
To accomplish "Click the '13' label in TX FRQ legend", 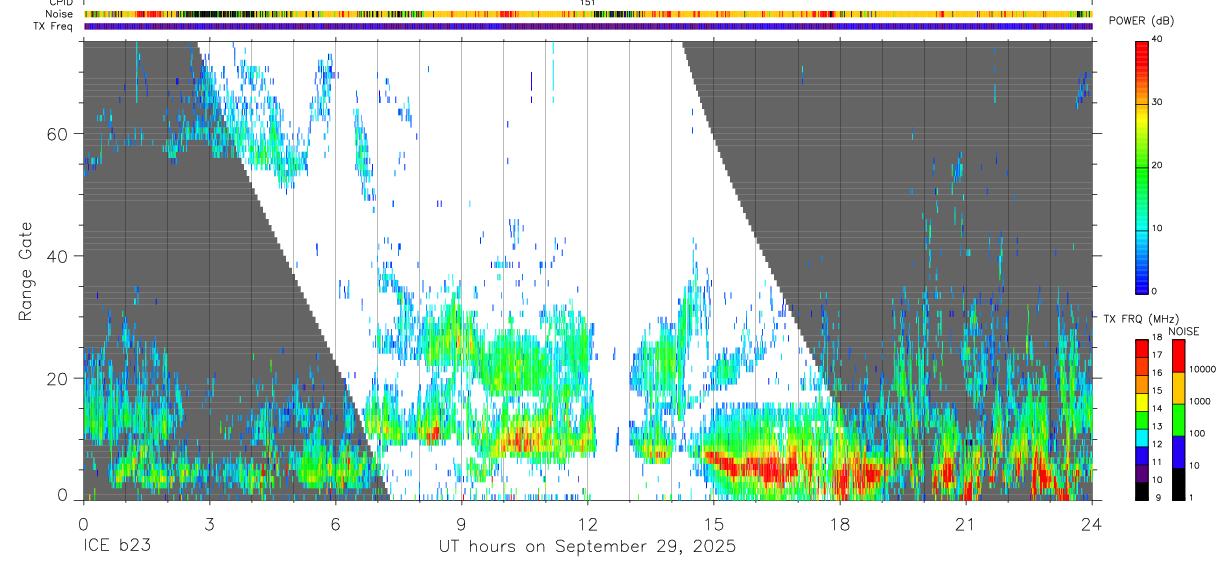I will [1157, 427].
